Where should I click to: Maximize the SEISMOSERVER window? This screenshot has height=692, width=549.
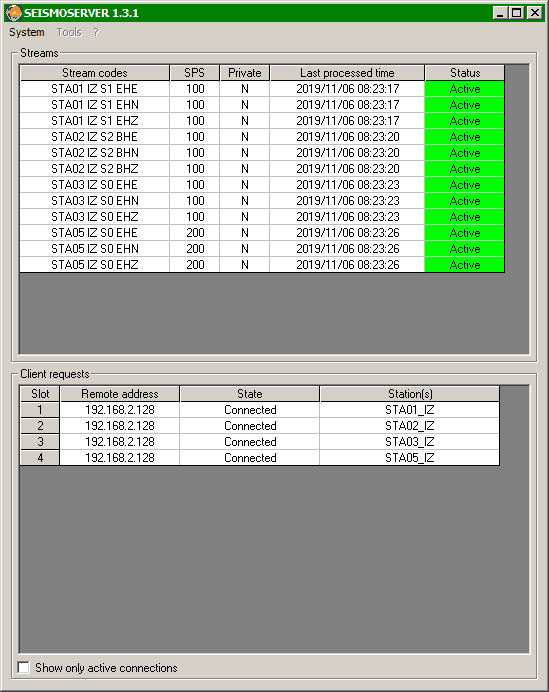point(517,13)
